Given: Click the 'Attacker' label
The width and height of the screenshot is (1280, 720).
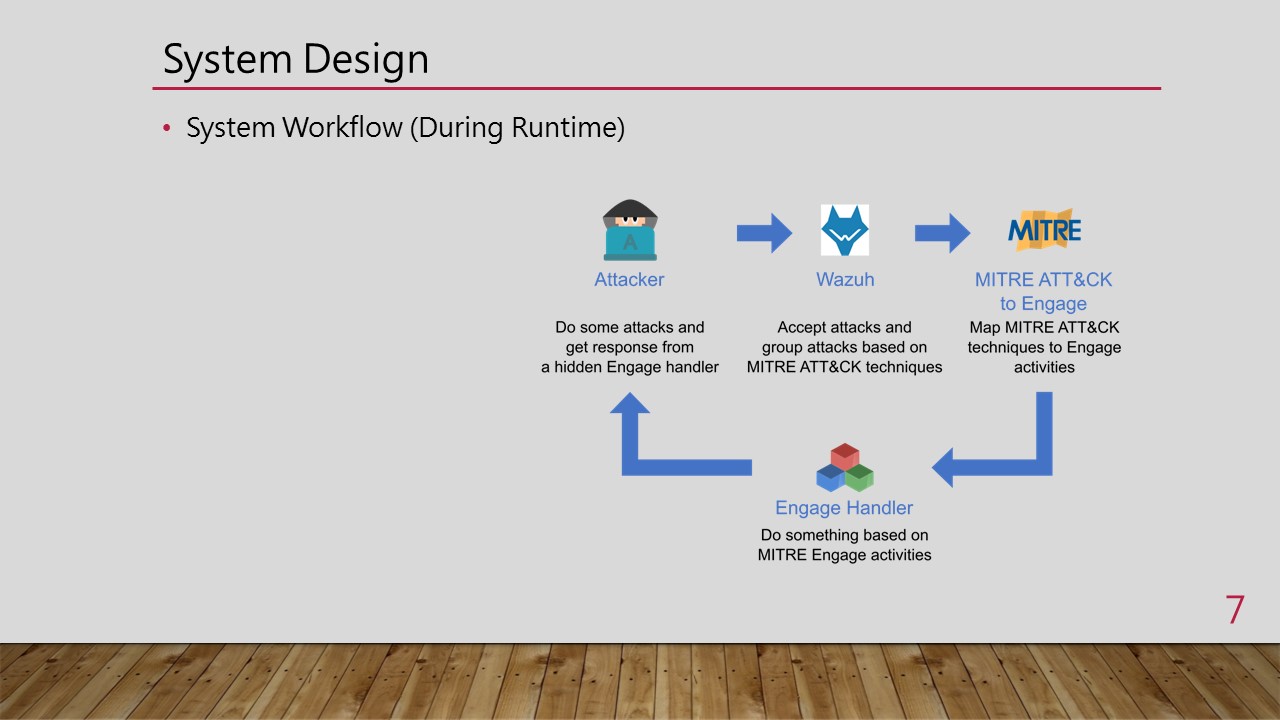Looking at the screenshot, I should click(629, 280).
